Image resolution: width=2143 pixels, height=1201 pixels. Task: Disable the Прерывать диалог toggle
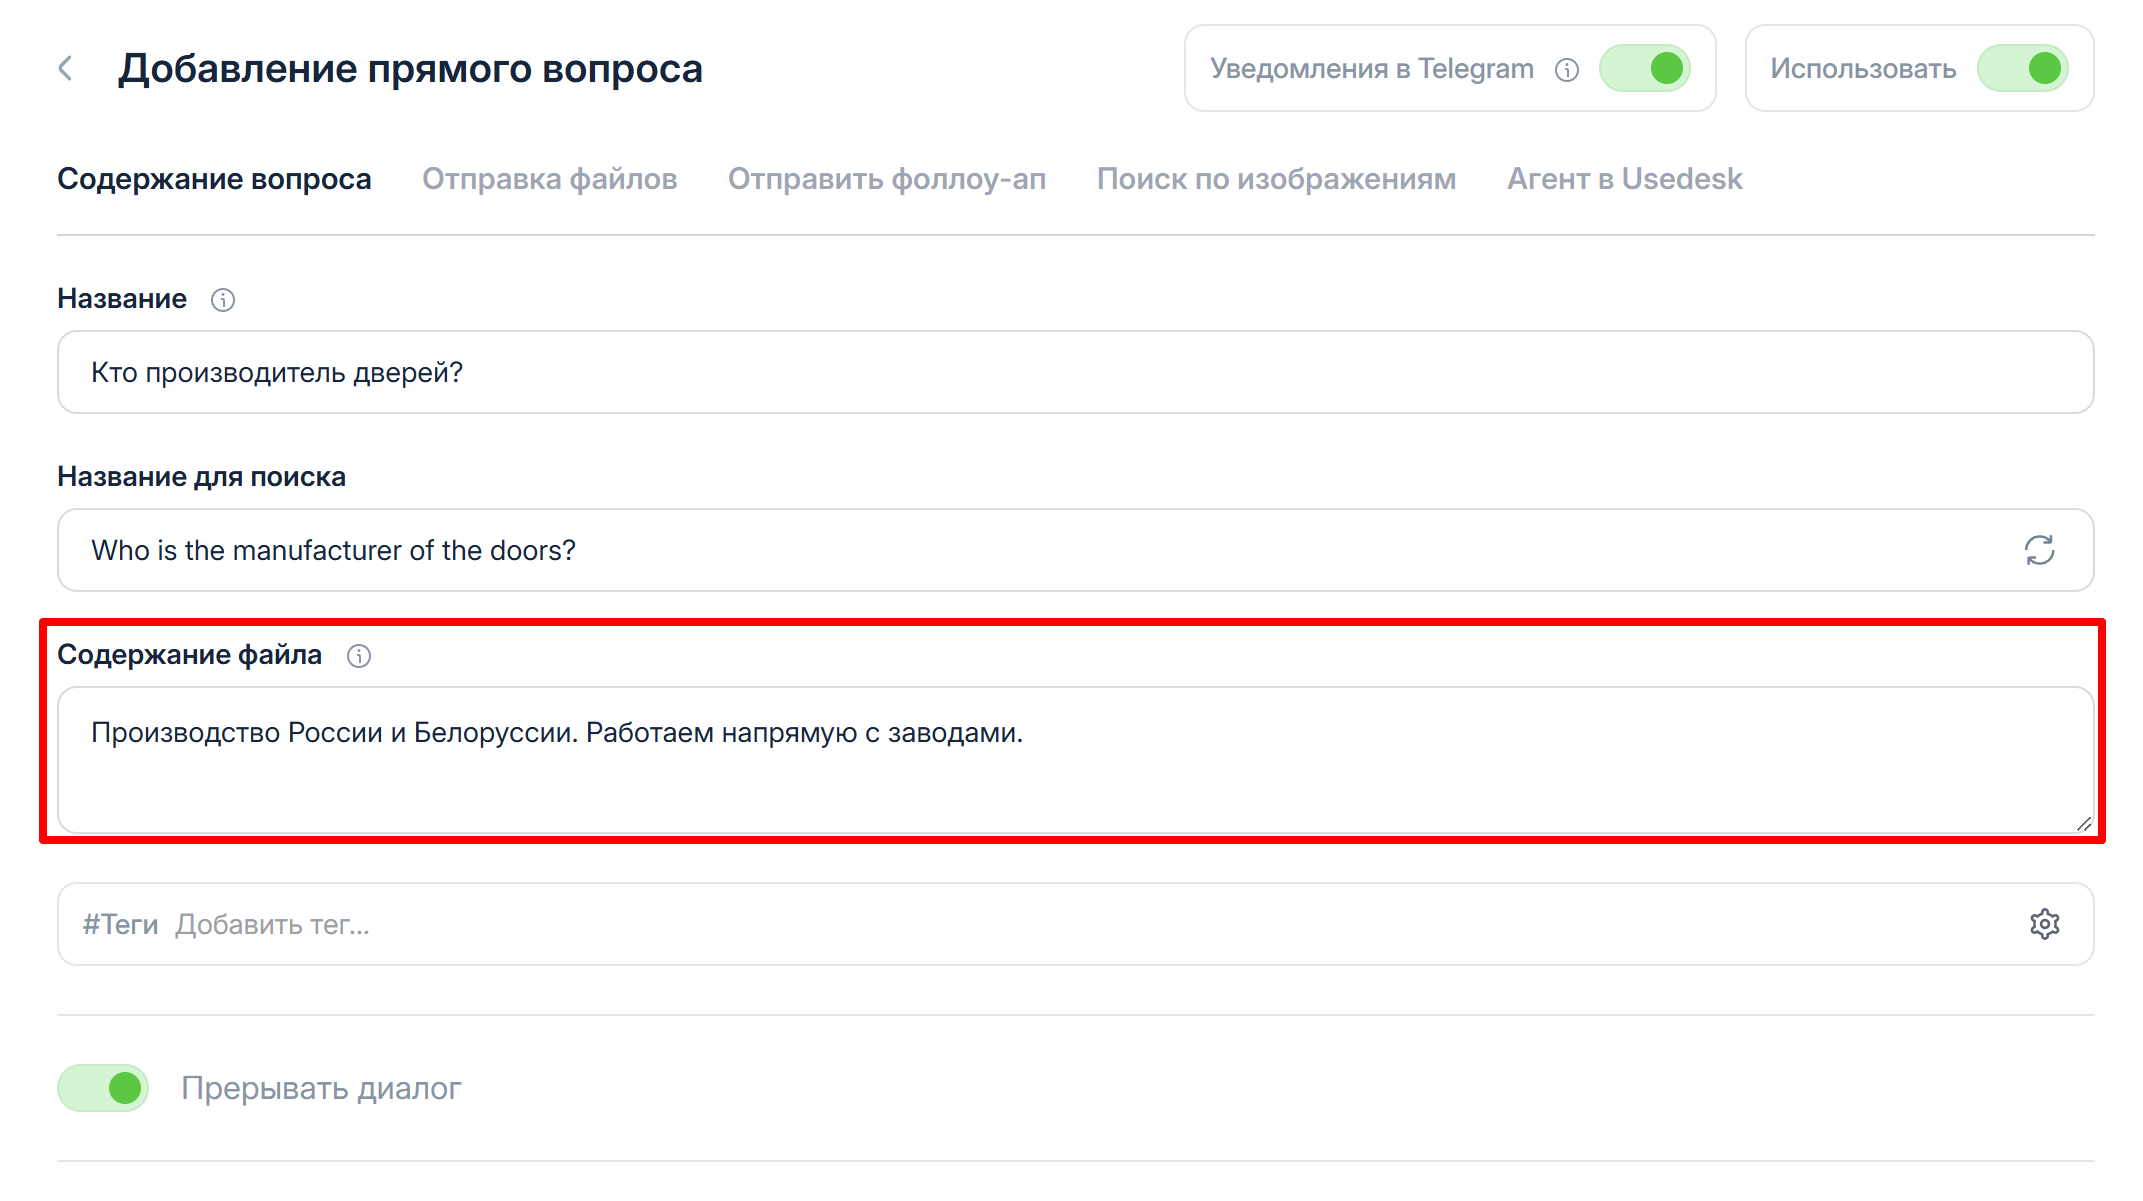pyautogui.click(x=103, y=1088)
